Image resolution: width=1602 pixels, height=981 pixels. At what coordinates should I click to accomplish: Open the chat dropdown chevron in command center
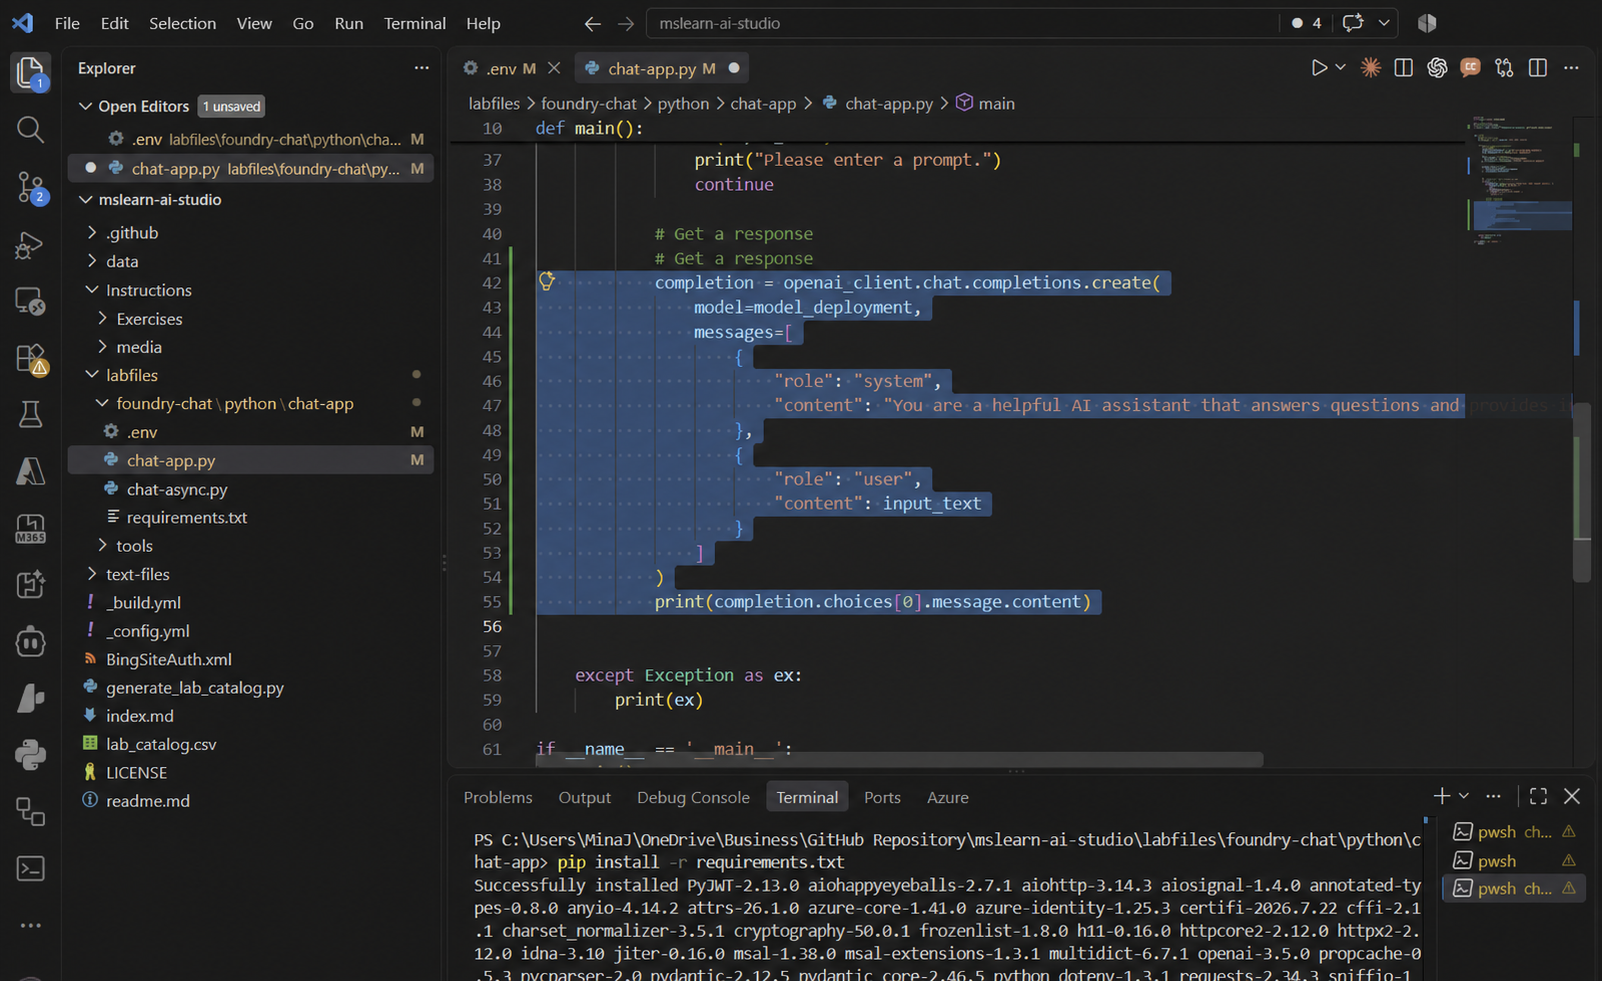(1384, 23)
